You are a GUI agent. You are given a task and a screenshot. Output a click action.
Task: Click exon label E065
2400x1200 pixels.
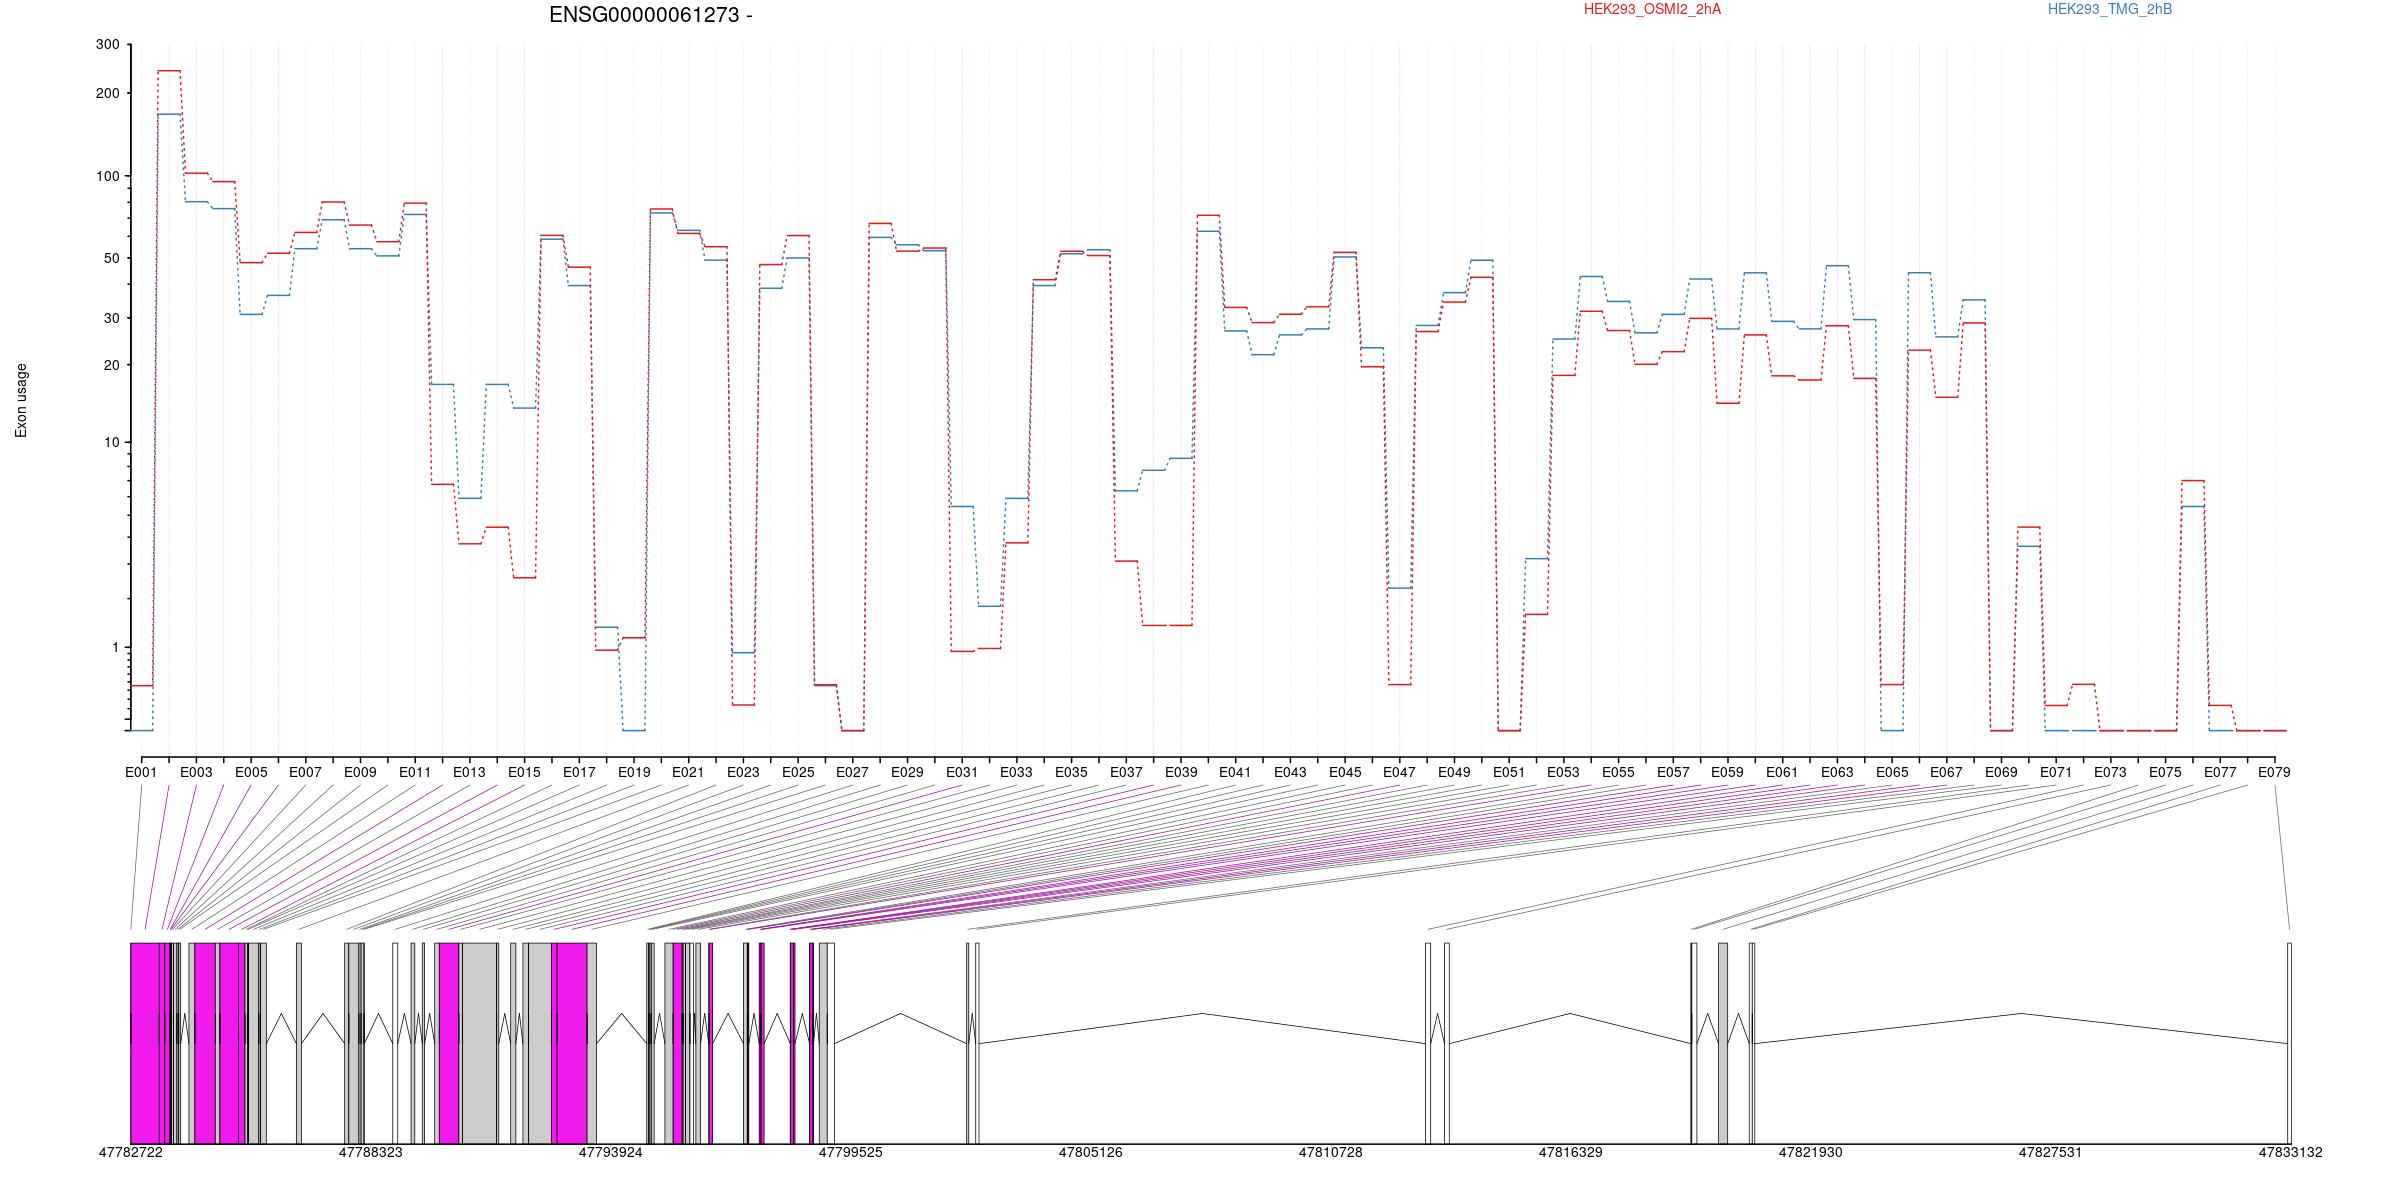point(1892,772)
